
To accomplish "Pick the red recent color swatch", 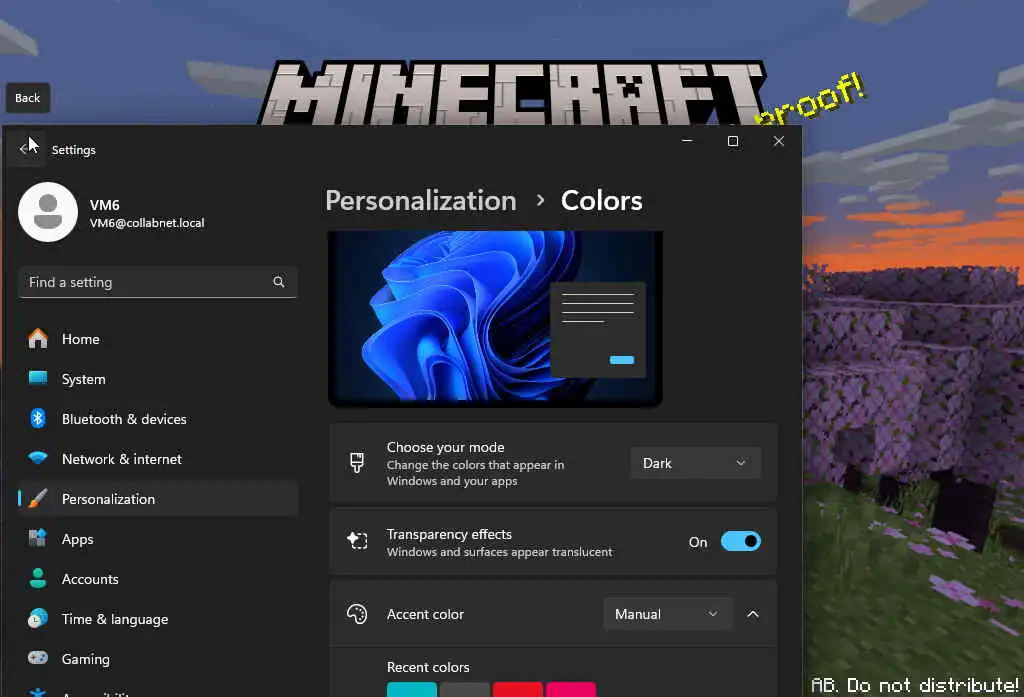I will 517,689.
